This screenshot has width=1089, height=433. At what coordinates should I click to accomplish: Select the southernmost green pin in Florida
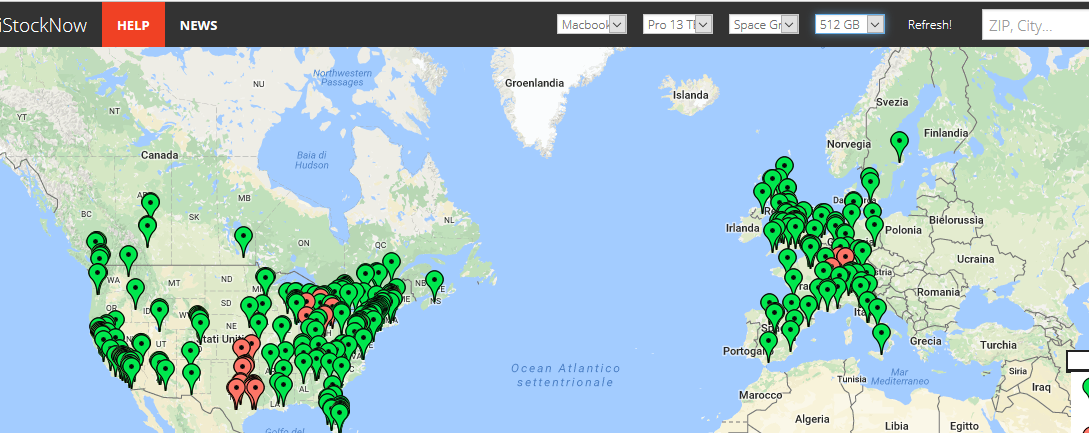(339, 418)
